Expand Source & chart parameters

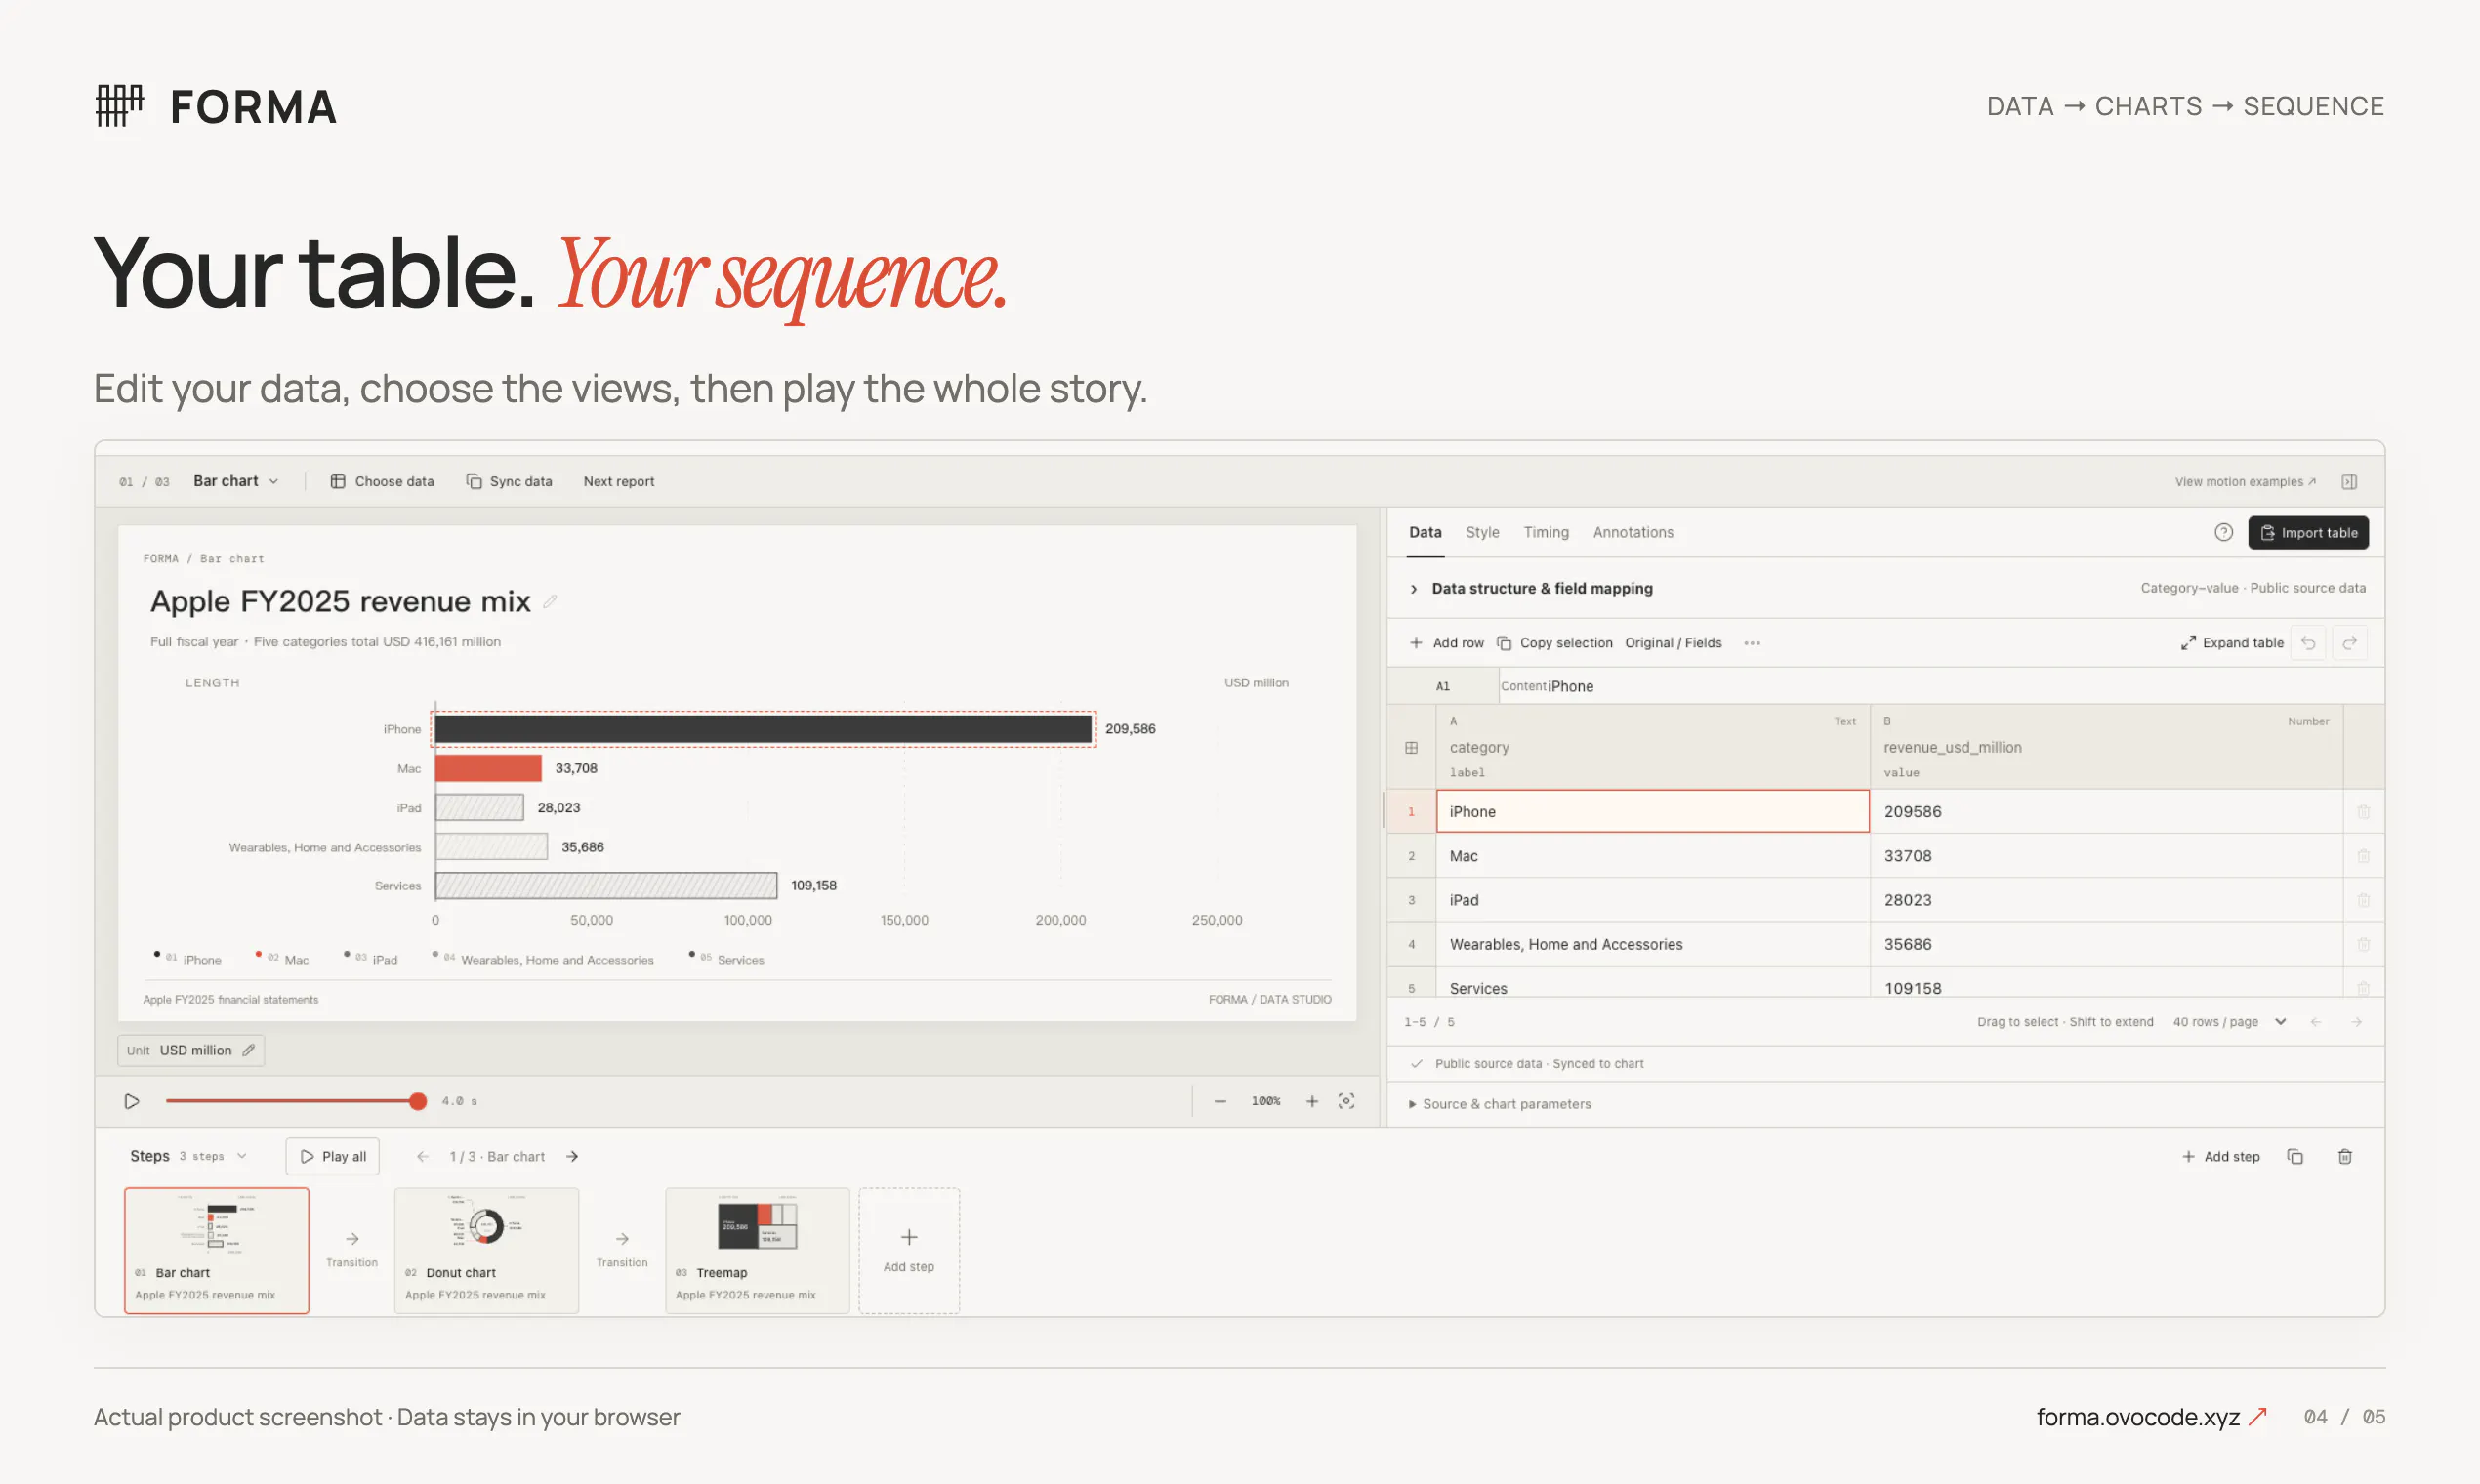pyautogui.click(x=1499, y=1104)
